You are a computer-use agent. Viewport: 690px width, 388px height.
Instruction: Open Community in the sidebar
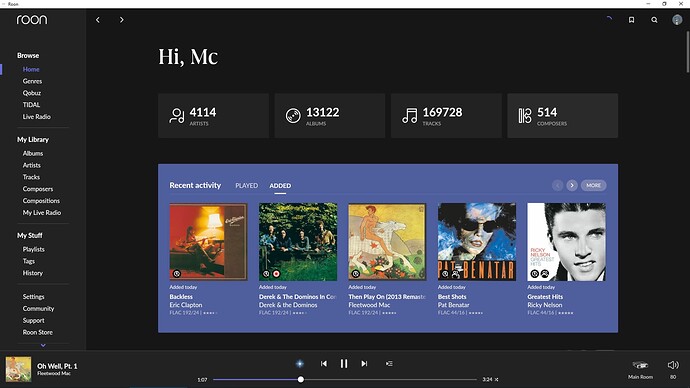click(x=38, y=309)
